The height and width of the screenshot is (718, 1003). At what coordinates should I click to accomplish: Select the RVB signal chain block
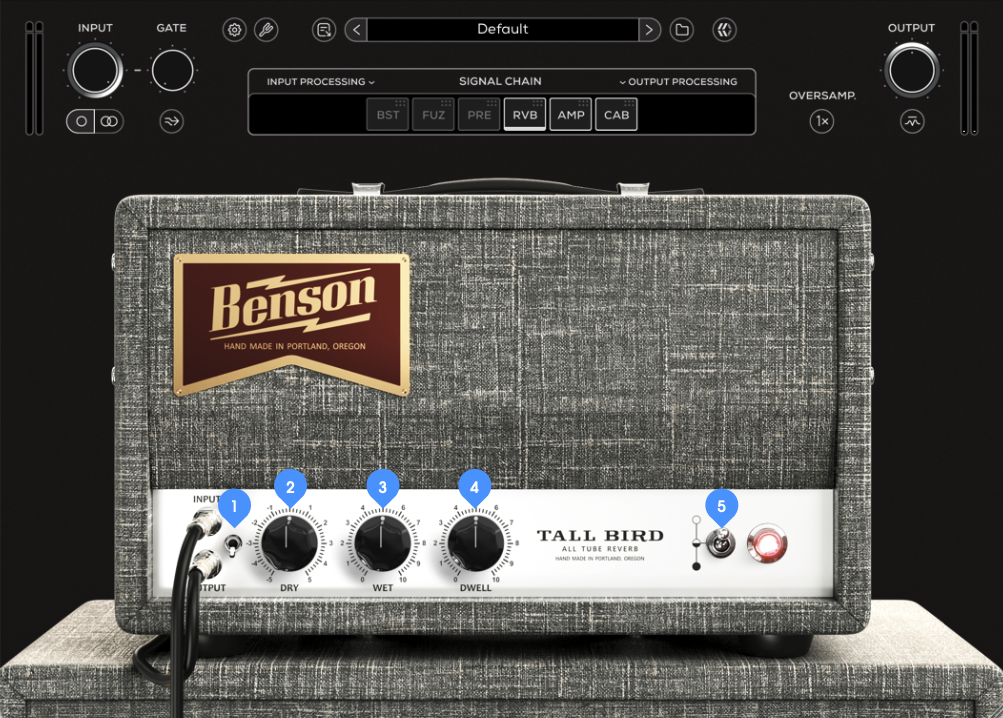click(525, 115)
